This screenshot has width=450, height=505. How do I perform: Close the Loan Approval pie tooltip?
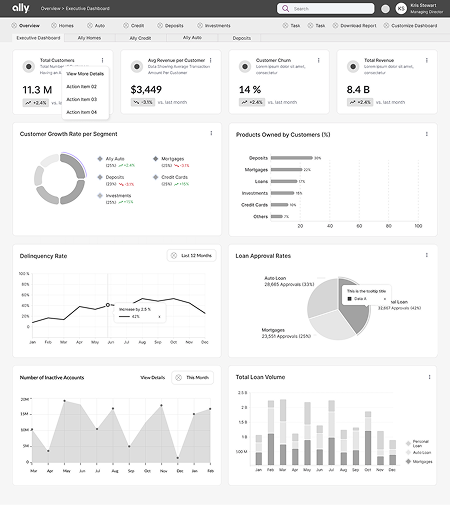(x=384, y=299)
